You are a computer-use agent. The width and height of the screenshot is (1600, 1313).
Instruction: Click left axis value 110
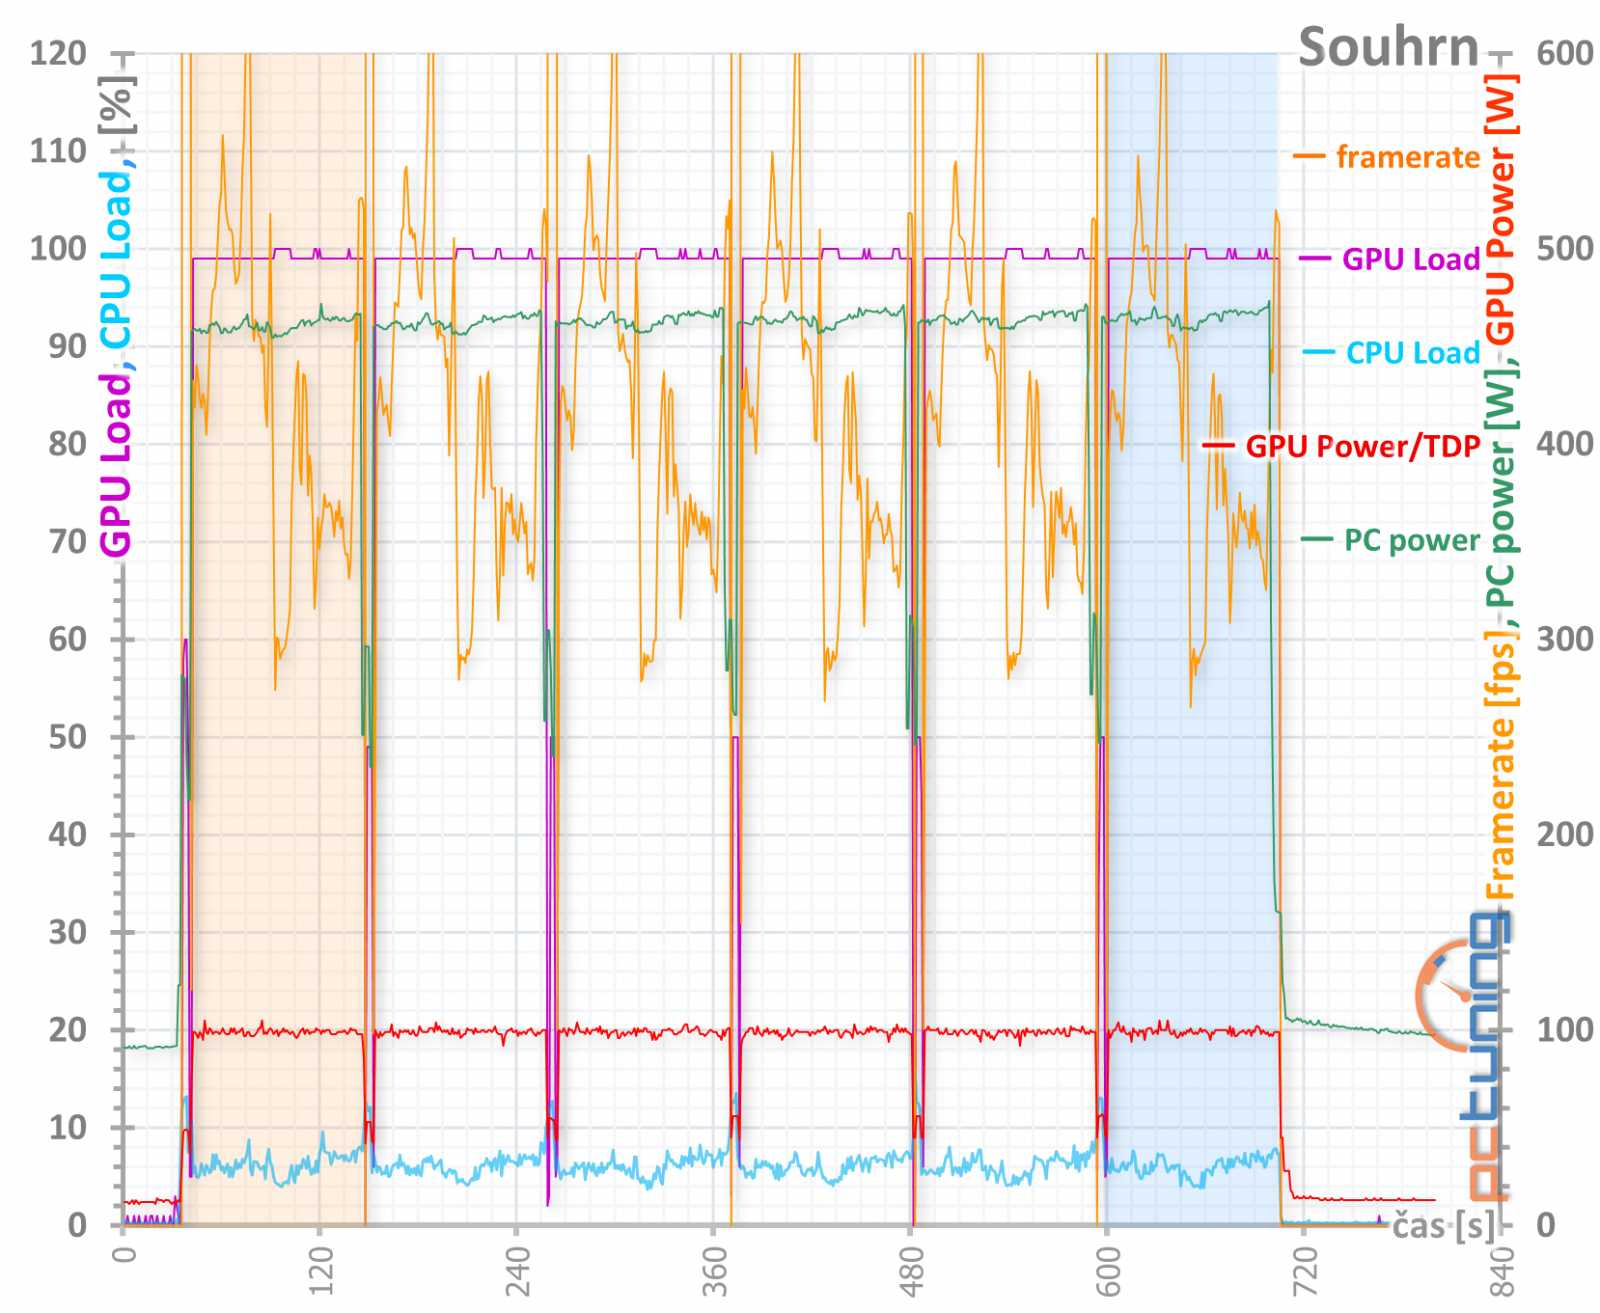coord(58,151)
